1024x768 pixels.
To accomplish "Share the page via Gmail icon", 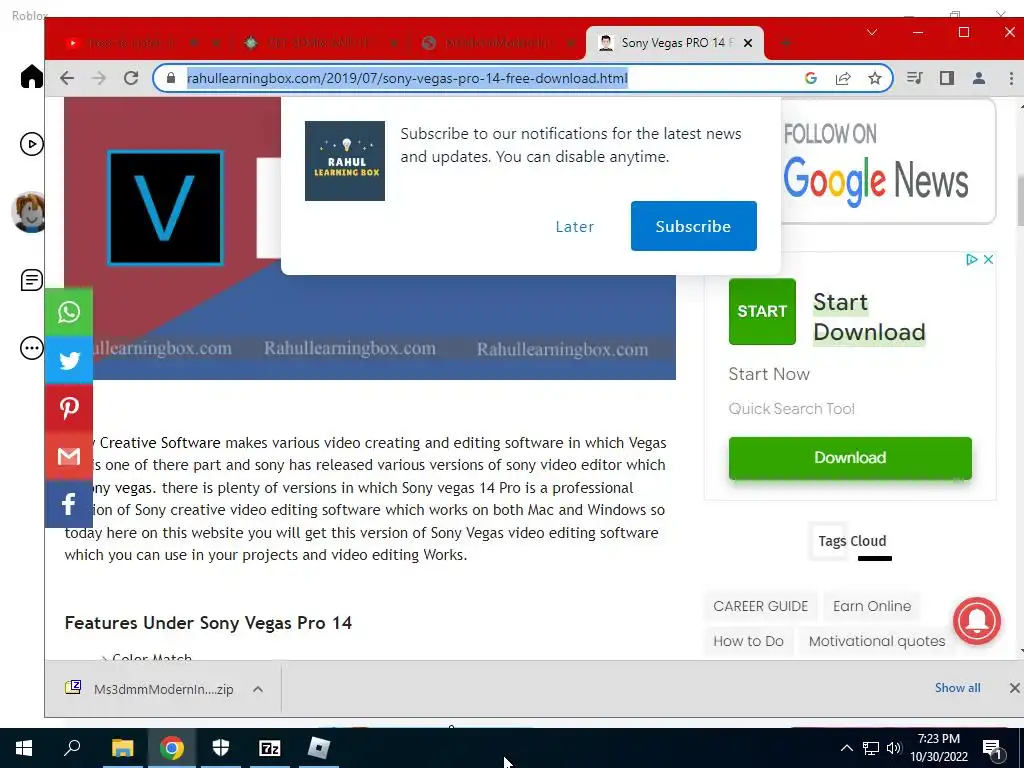I will pyautogui.click(x=69, y=456).
